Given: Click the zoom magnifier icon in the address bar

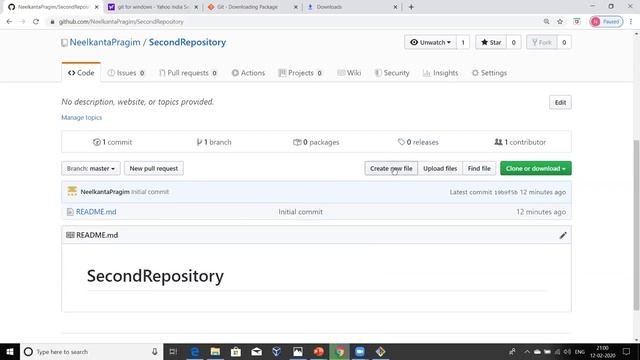Looking at the screenshot, I should click(546, 22).
